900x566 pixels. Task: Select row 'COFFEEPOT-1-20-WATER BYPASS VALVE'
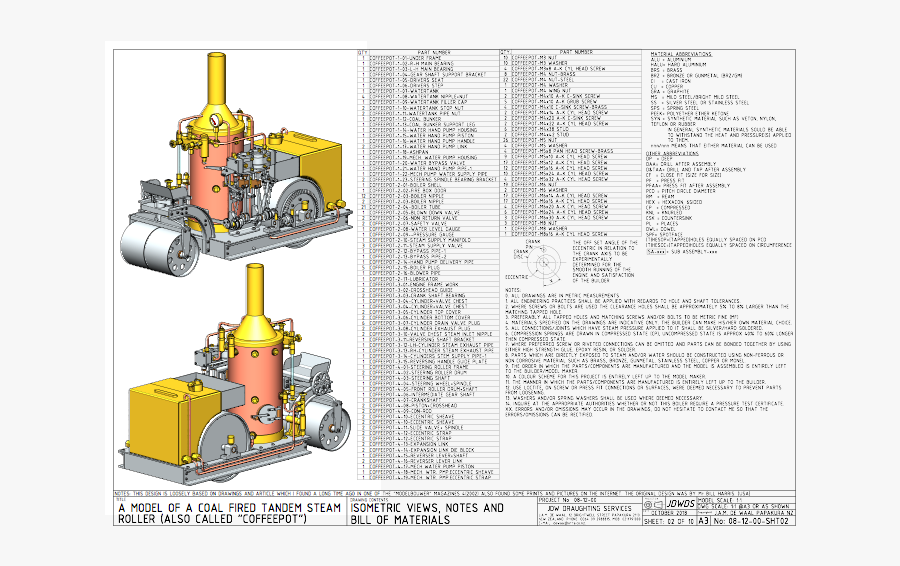(428, 162)
